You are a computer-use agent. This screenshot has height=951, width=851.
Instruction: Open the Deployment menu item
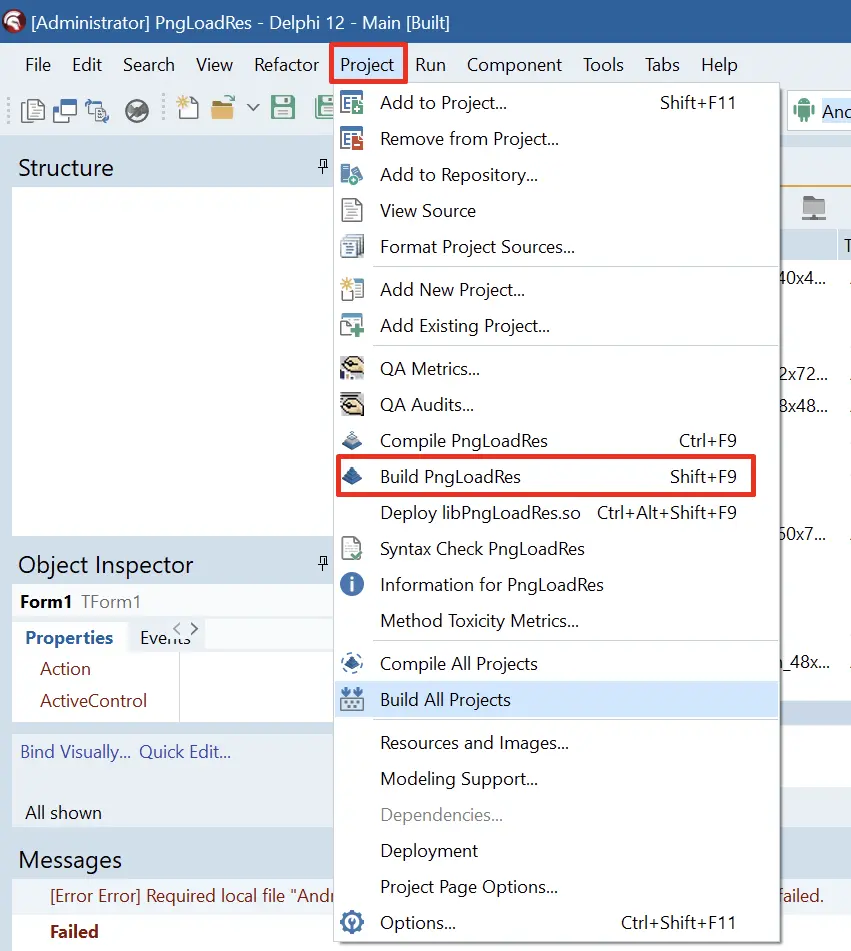pyautogui.click(x=556, y=850)
